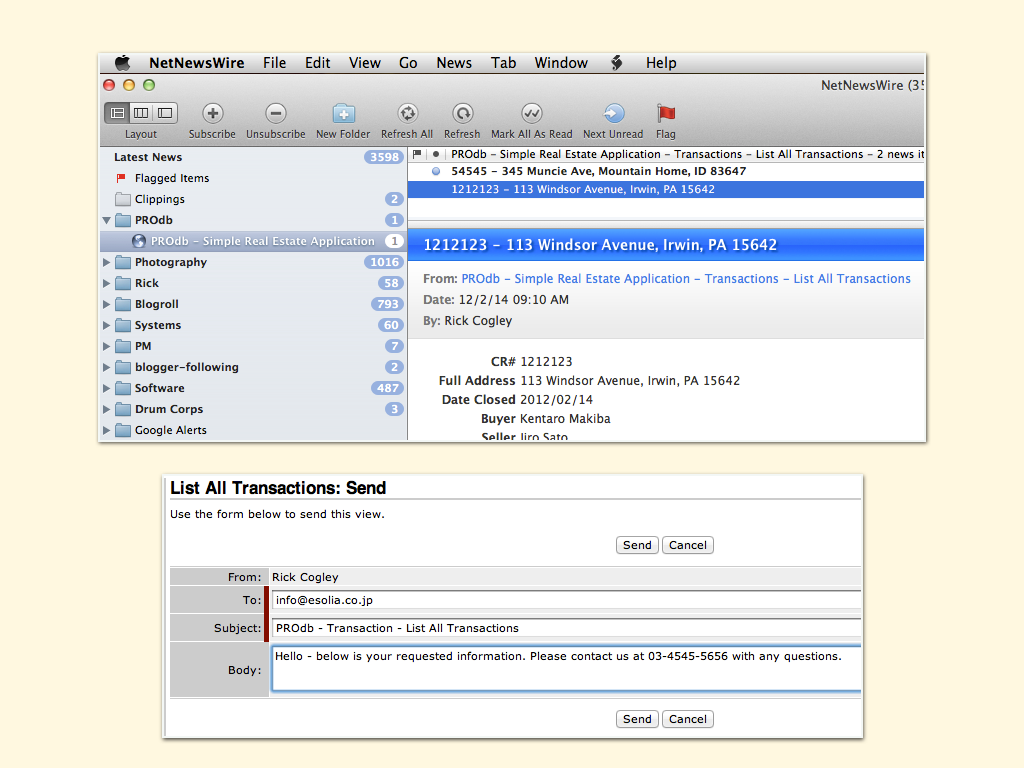Image resolution: width=1024 pixels, height=768 pixels.
Task: Flag the selected news item
Action: click(x=666, y=114)
